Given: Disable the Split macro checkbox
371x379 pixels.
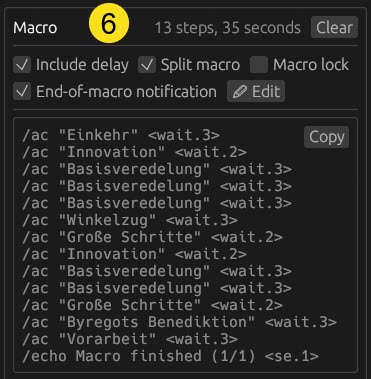Looking at the screenshot, I should point(147,65).
